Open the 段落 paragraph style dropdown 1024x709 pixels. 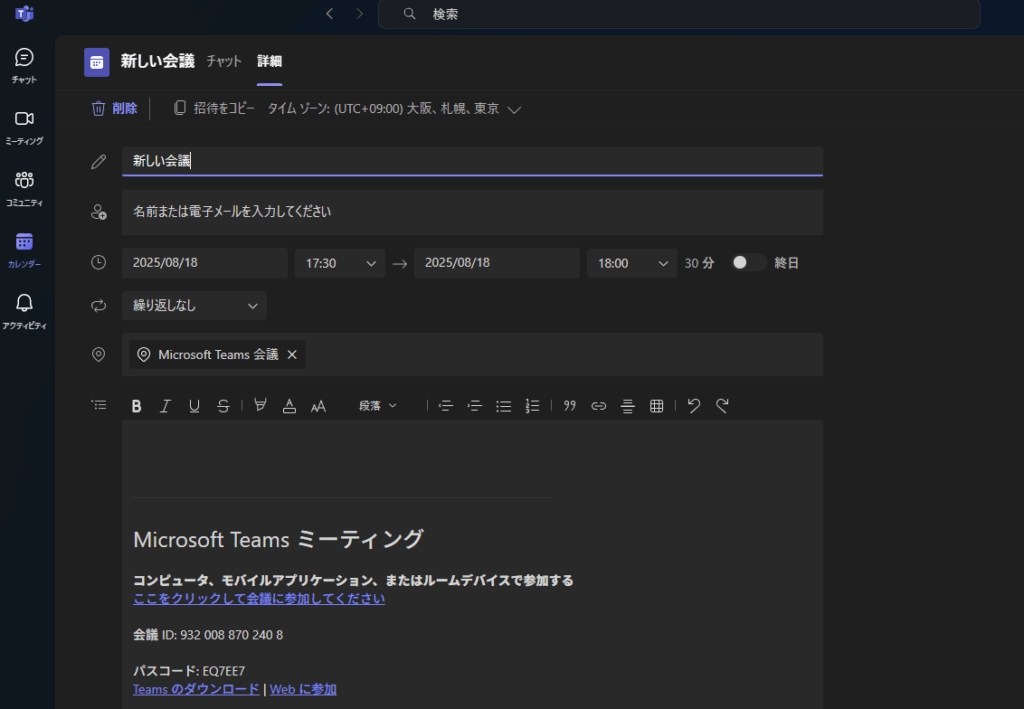point(378,406)
